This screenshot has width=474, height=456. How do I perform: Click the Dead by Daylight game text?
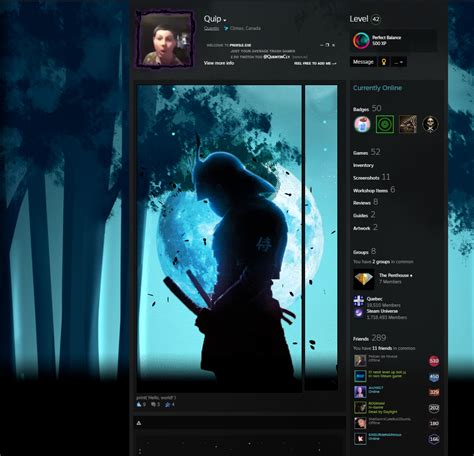(x=383, y=412)
